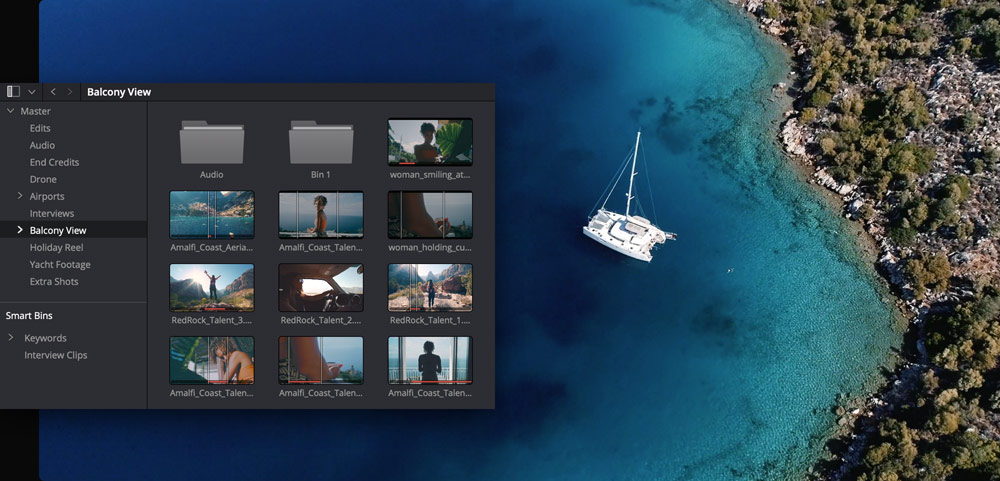The height and width of the screenshot is (481, 1000).
Task: Go forward to next bin
Action: tap(70, 91)
